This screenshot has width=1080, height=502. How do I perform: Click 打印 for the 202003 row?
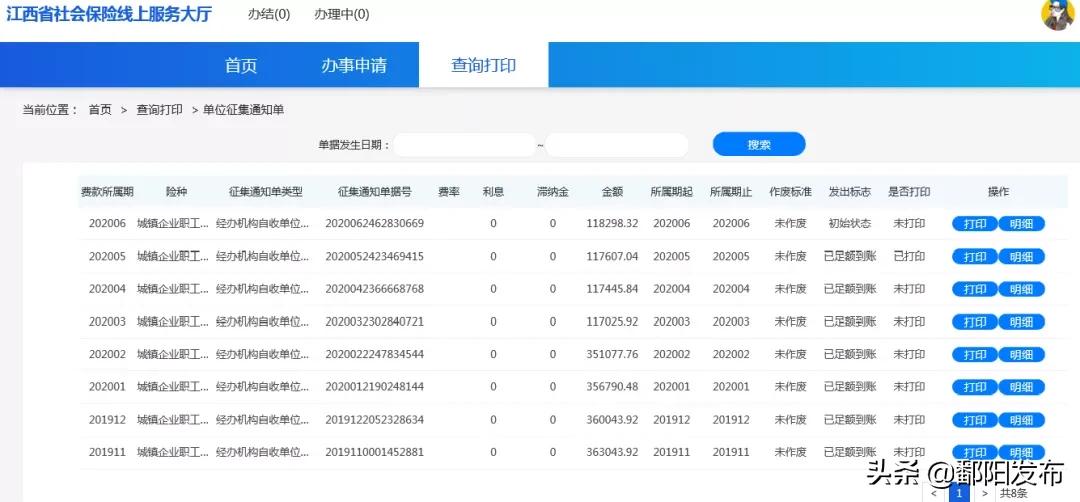click(x=975, y=322)
